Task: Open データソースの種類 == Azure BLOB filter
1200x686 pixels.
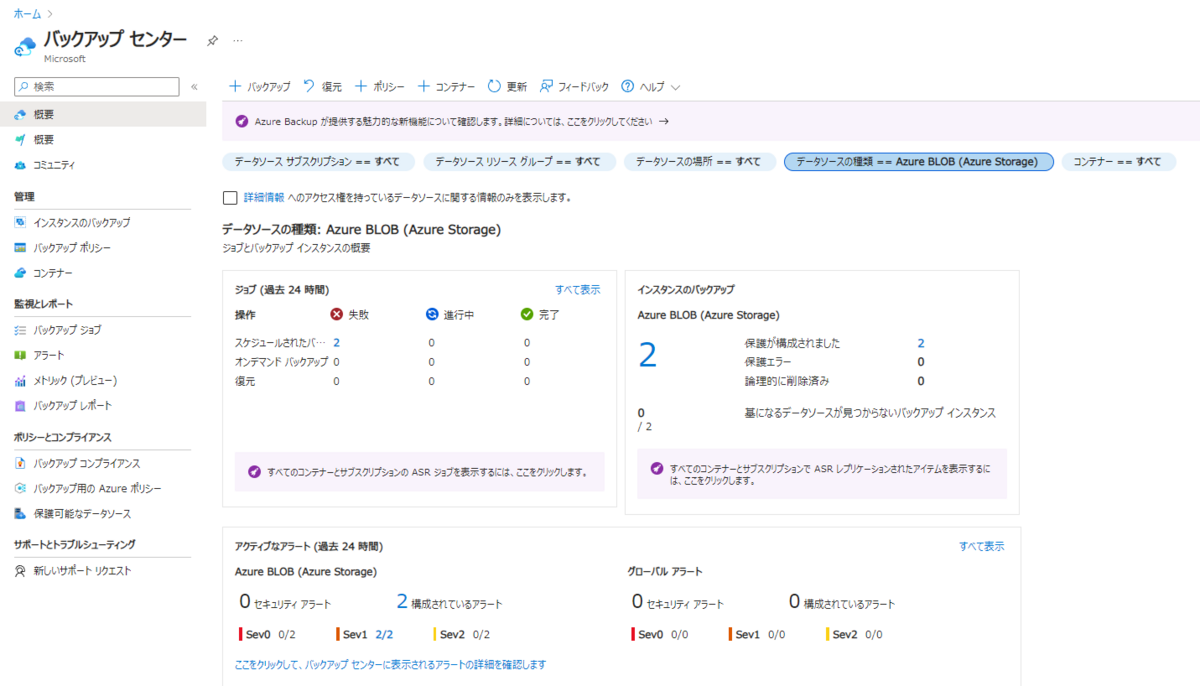Action: 919,161
